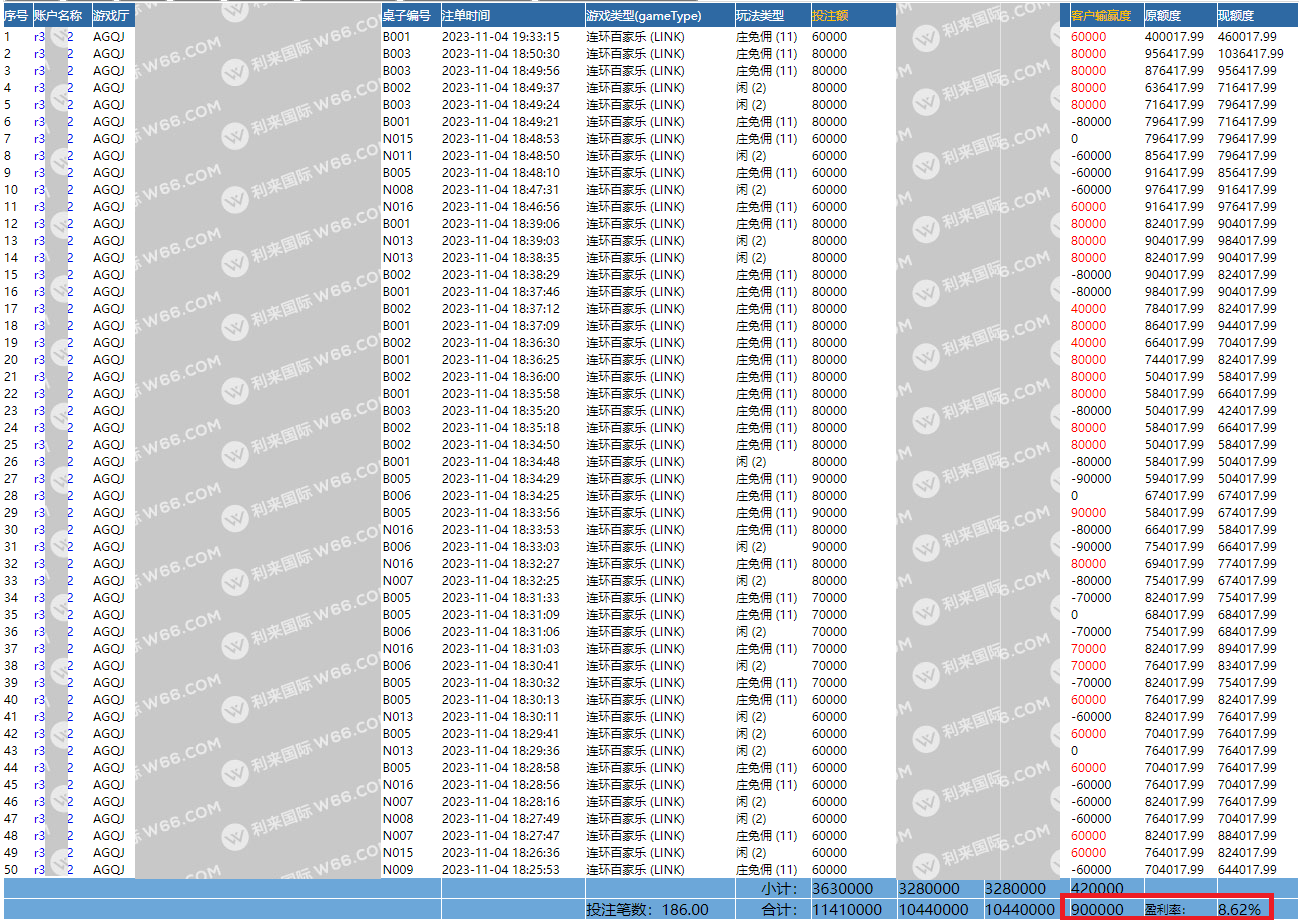Viewport: 1299px width, 920px height.
Task: Click 游戏厅 AGQJ cell in the 18:46:56 row
Action: [109, 207]
